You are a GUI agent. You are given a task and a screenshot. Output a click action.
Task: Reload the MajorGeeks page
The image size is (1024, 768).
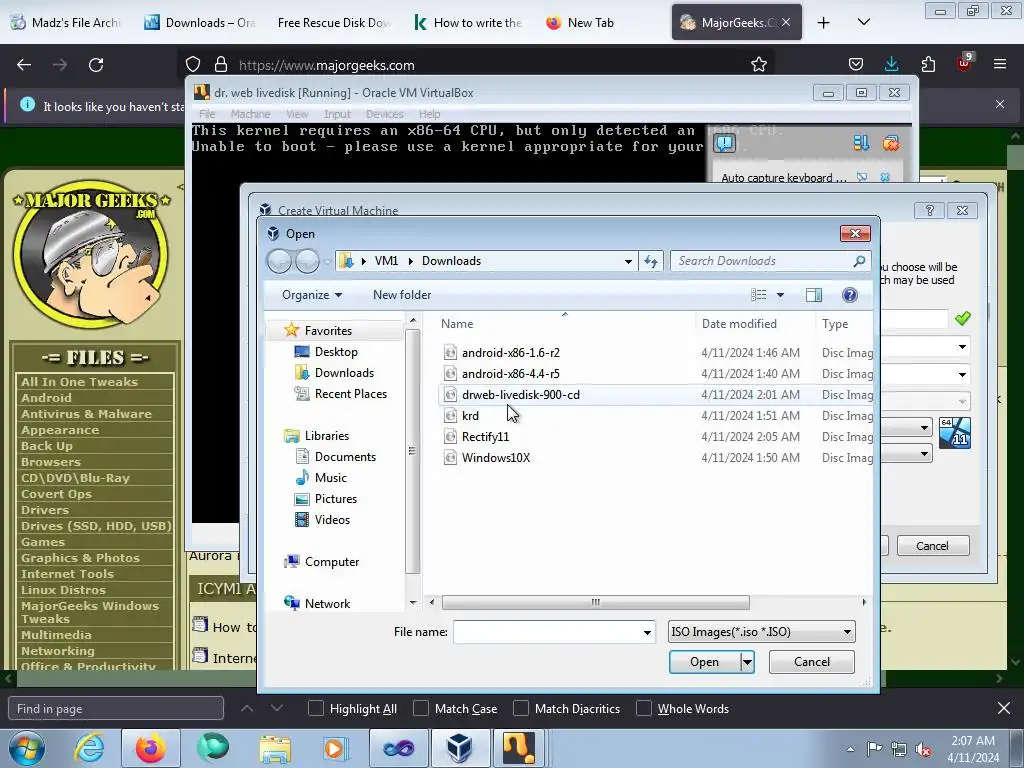point(96,65)
